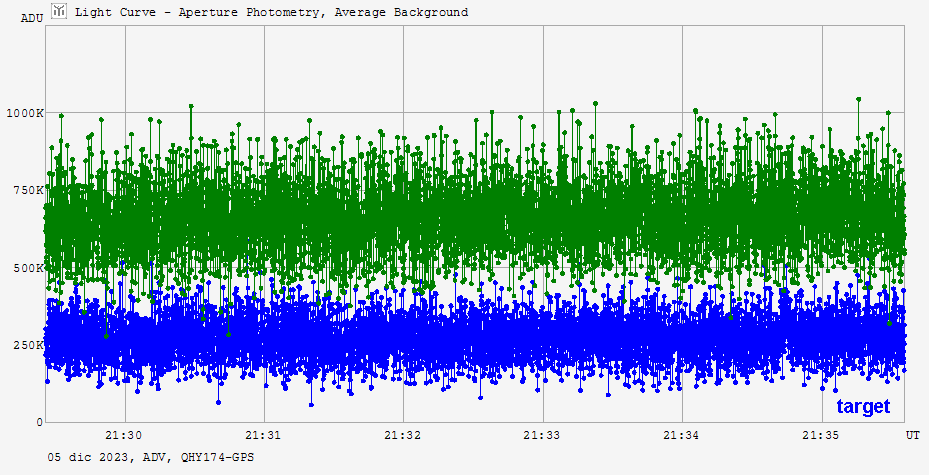Click the 21:30 time axis label

pos(124,435)
